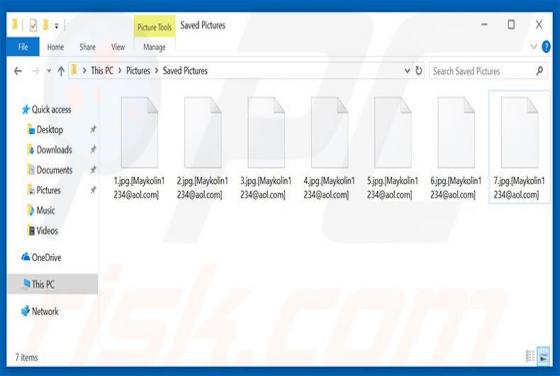The width and height of the screenshot is (560, 376).
Task: Maximize the Saved Pictures window
Action: [511, 25]
